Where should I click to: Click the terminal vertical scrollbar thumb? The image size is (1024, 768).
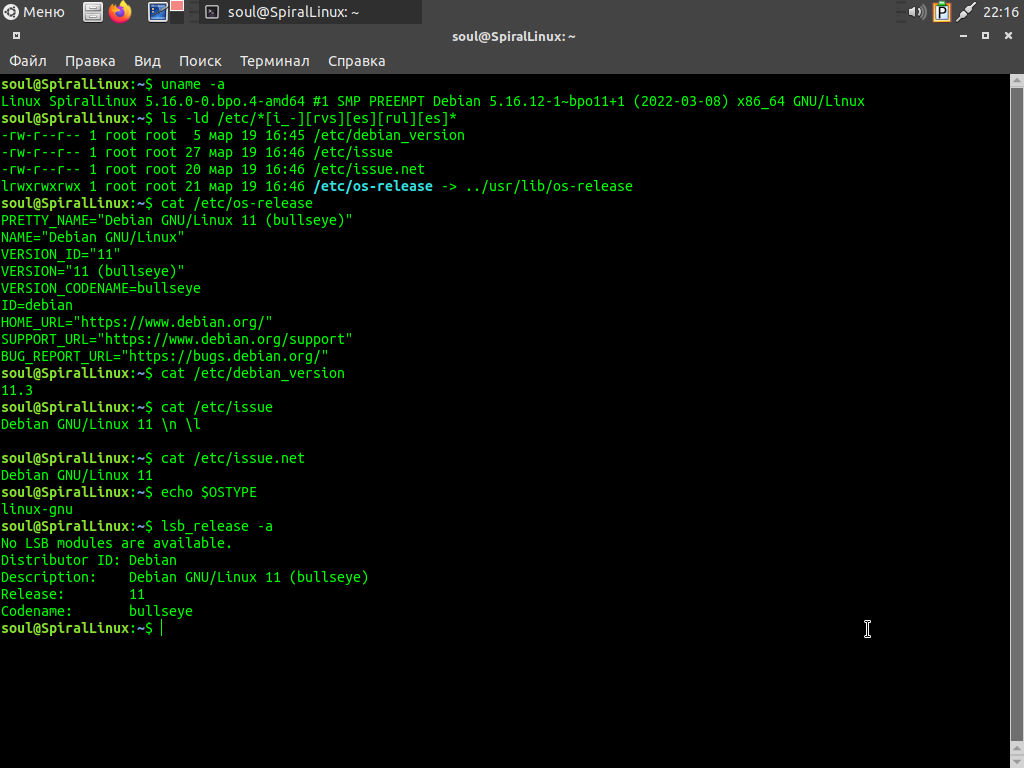click(x=1016, y=413)
